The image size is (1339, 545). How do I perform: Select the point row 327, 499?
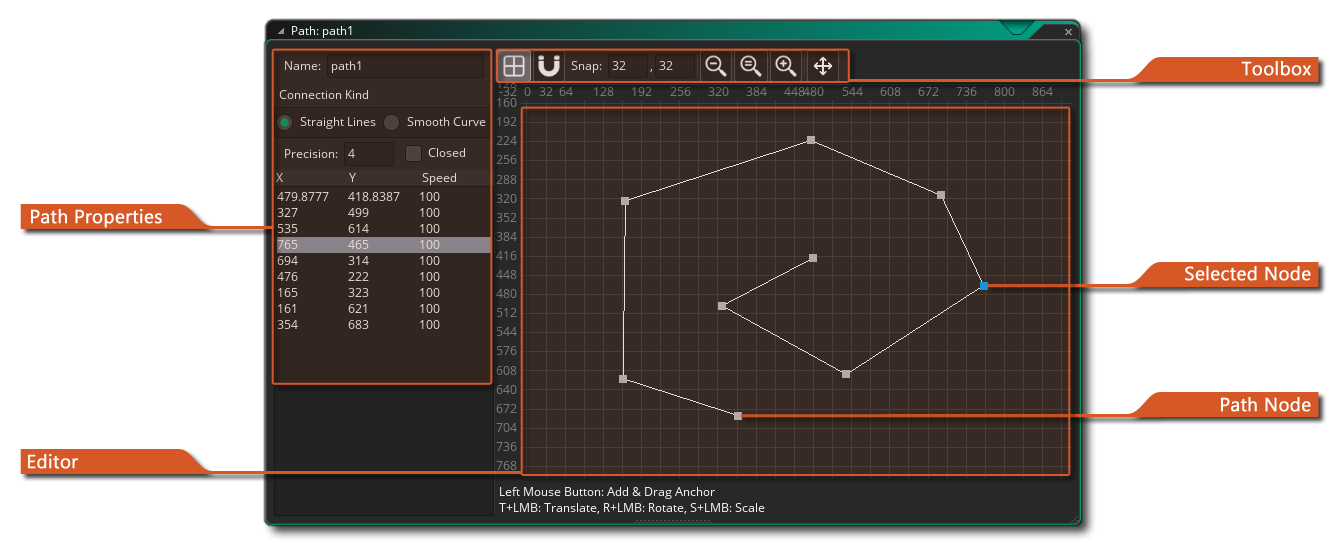click(382, 213)
